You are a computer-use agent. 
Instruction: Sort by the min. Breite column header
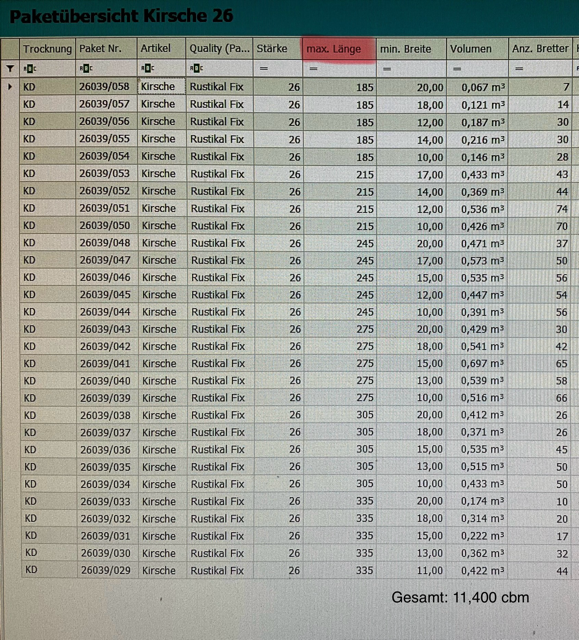[x=411, y=49]
